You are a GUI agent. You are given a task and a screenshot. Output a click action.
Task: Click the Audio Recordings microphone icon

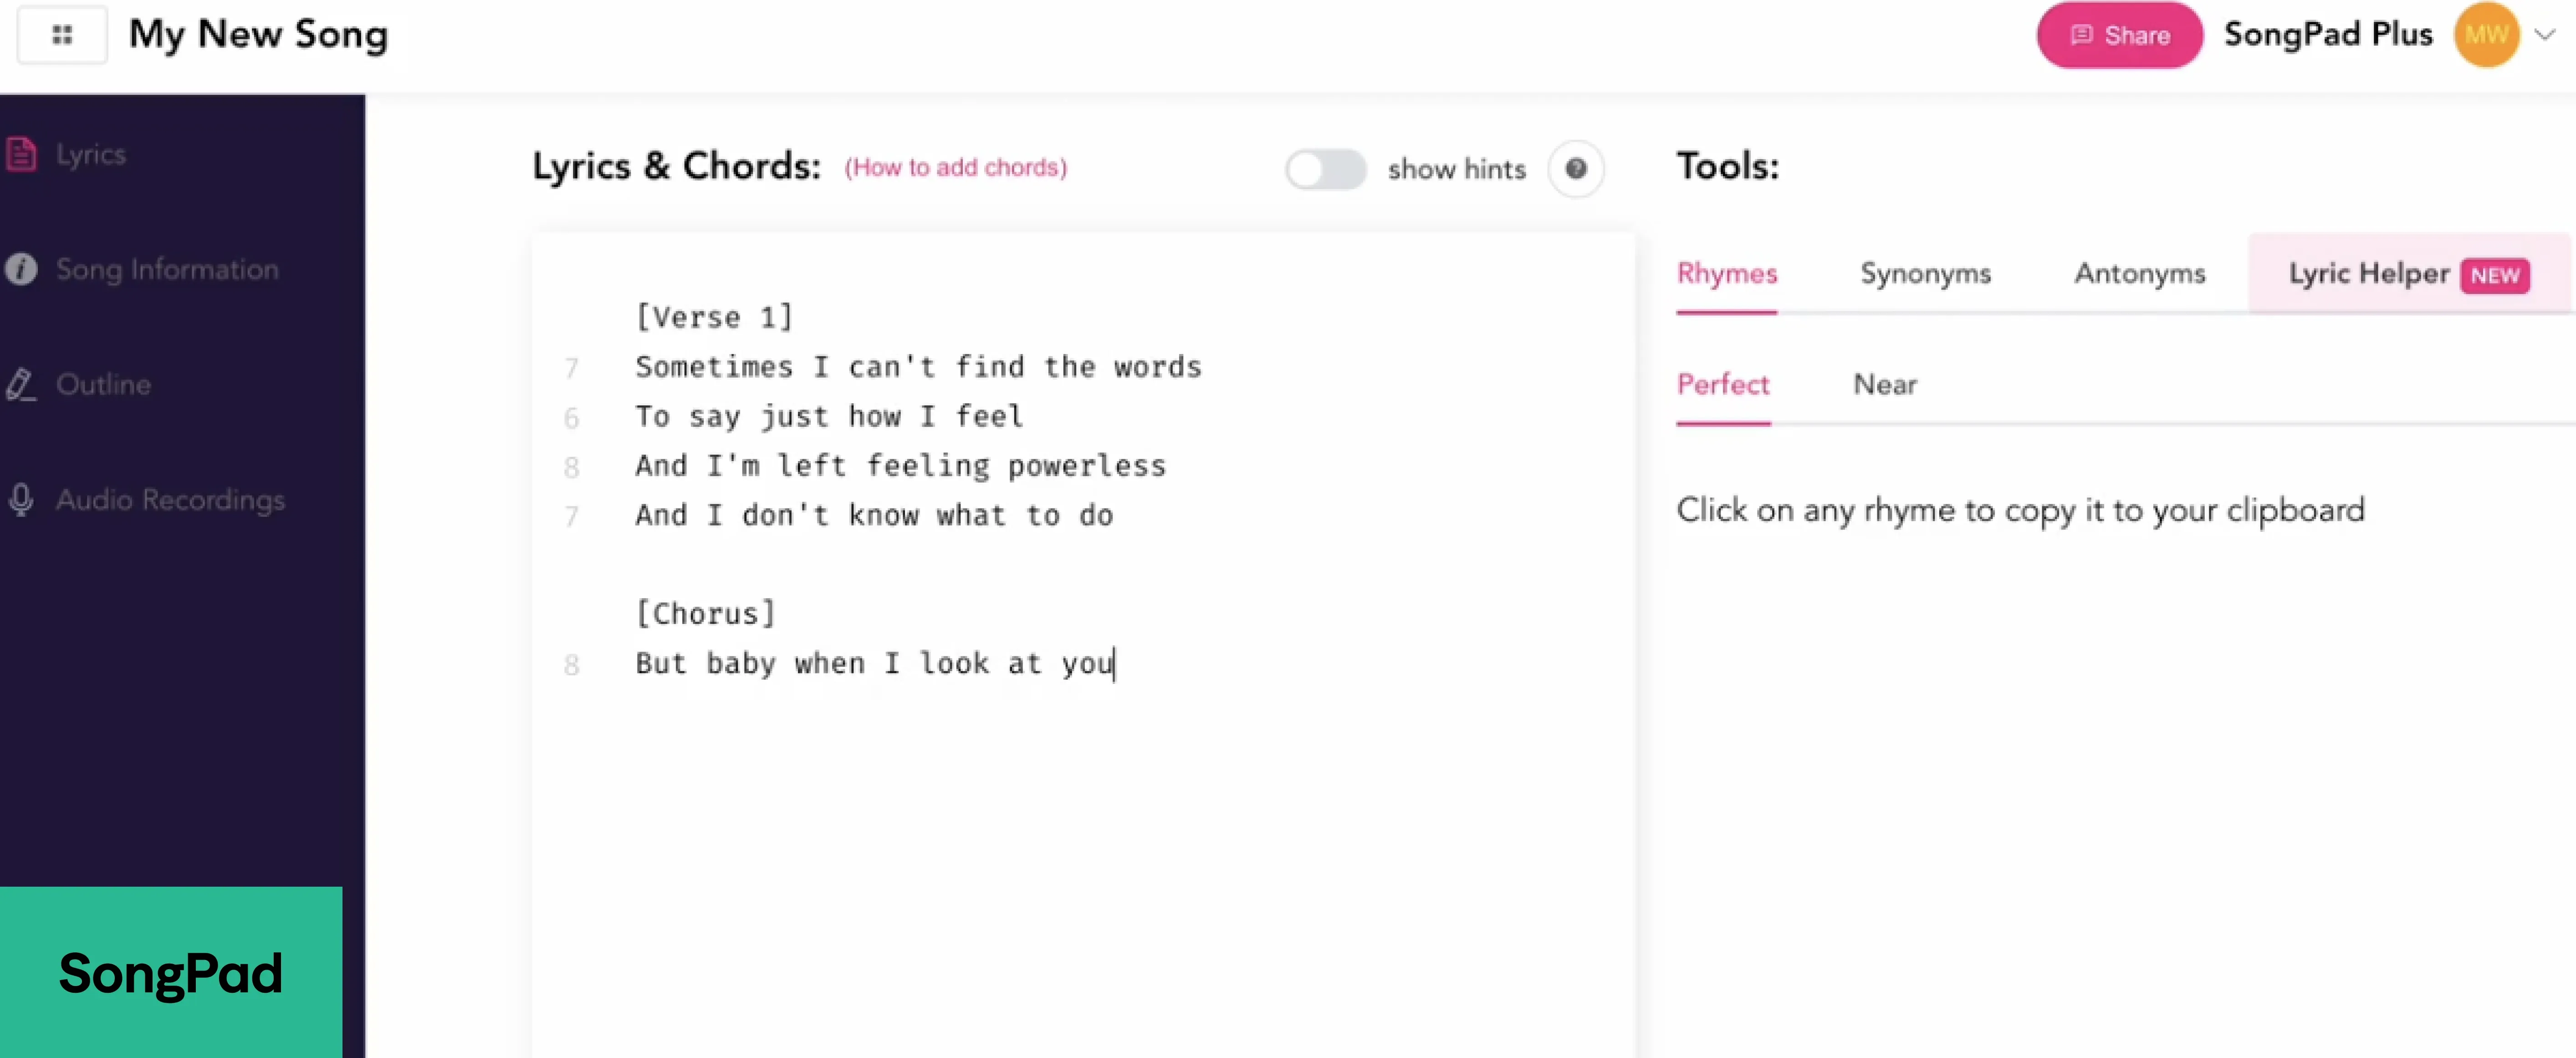tap(21, 499)
